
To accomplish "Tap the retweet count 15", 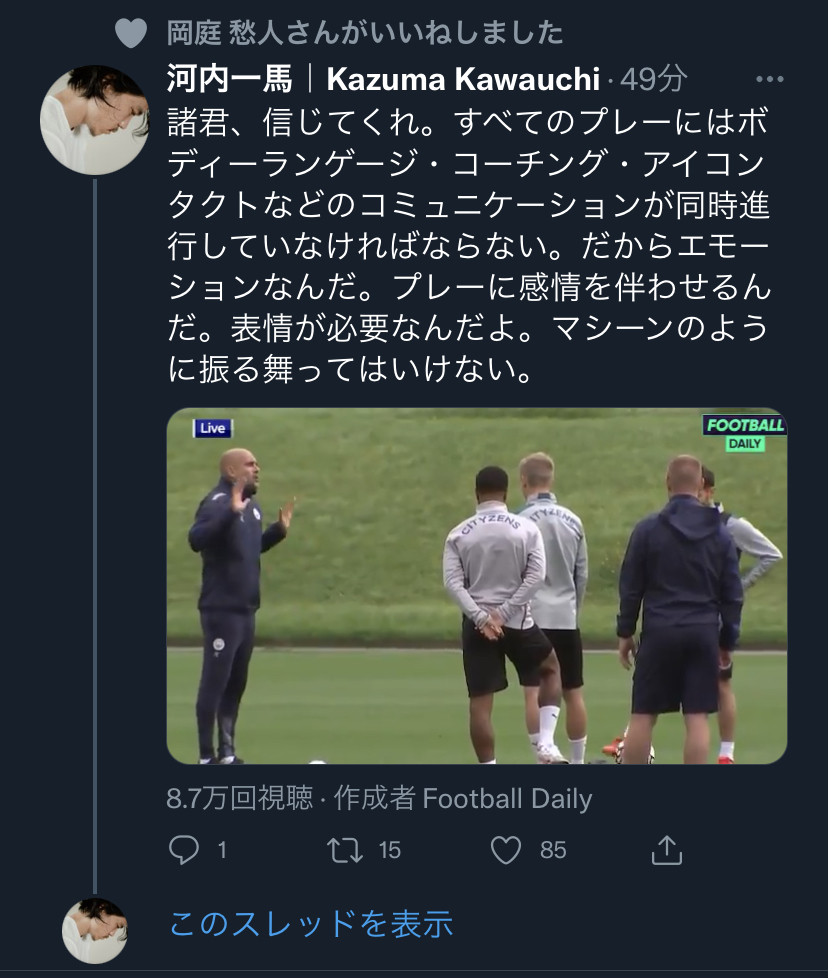I will (x=389, y=850).
